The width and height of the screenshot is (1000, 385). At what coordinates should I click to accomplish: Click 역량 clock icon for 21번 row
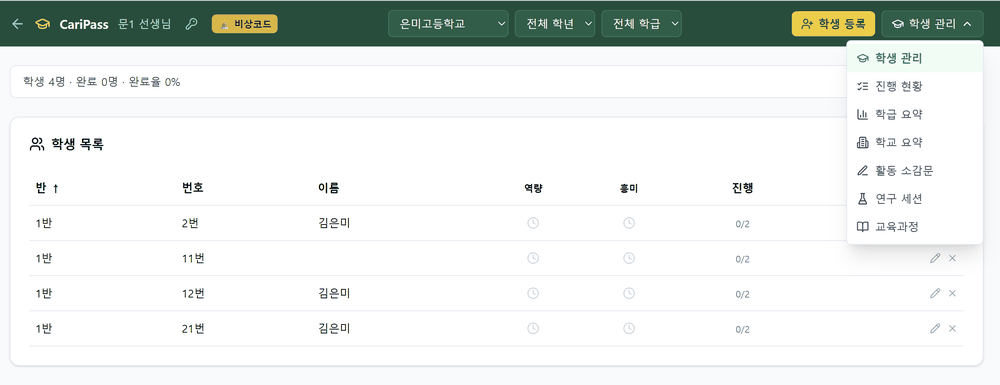[x=533, y=328]
